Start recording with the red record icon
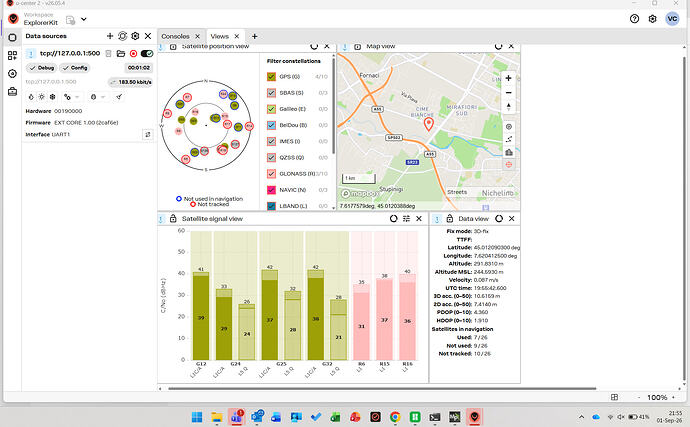 [x=133, y=54]
